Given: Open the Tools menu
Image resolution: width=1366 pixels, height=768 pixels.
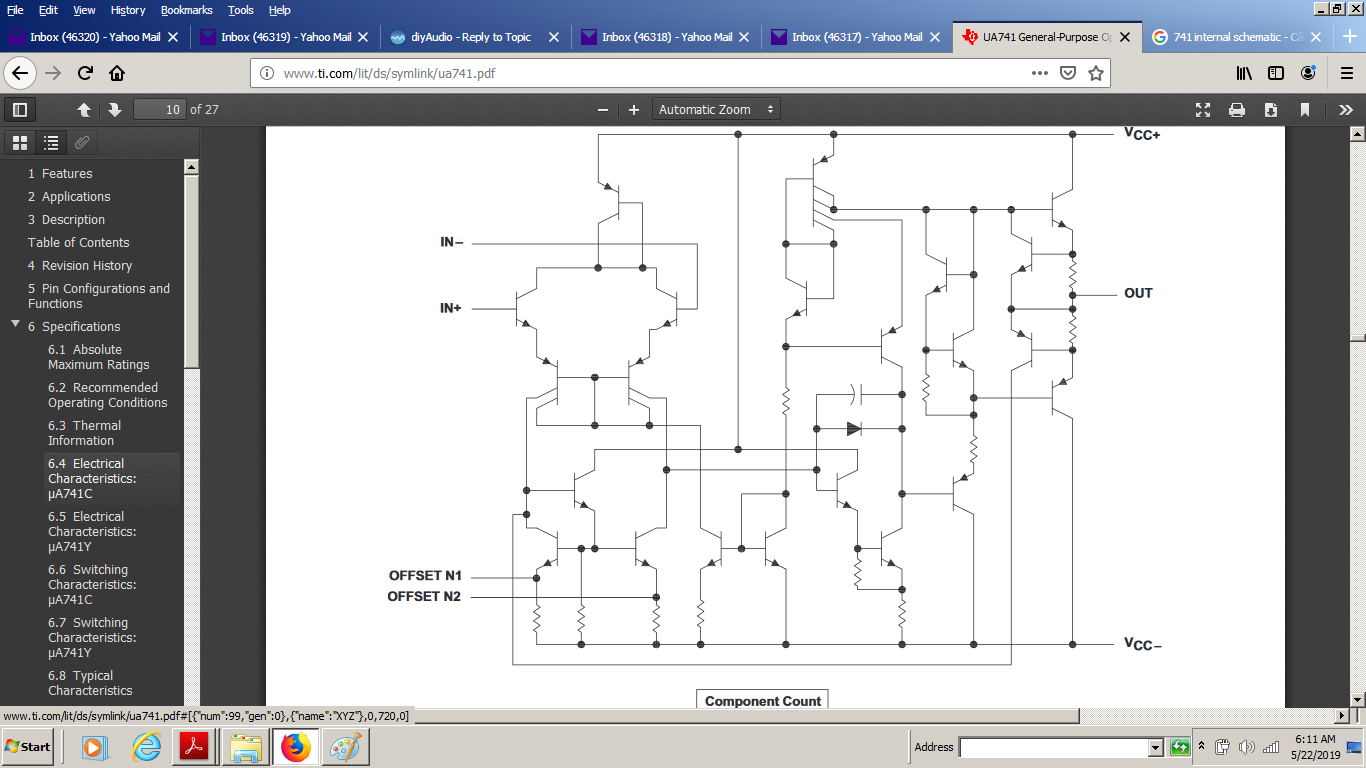Looking at the screenshot, I should pyautogui.click(x=241, y=10).
